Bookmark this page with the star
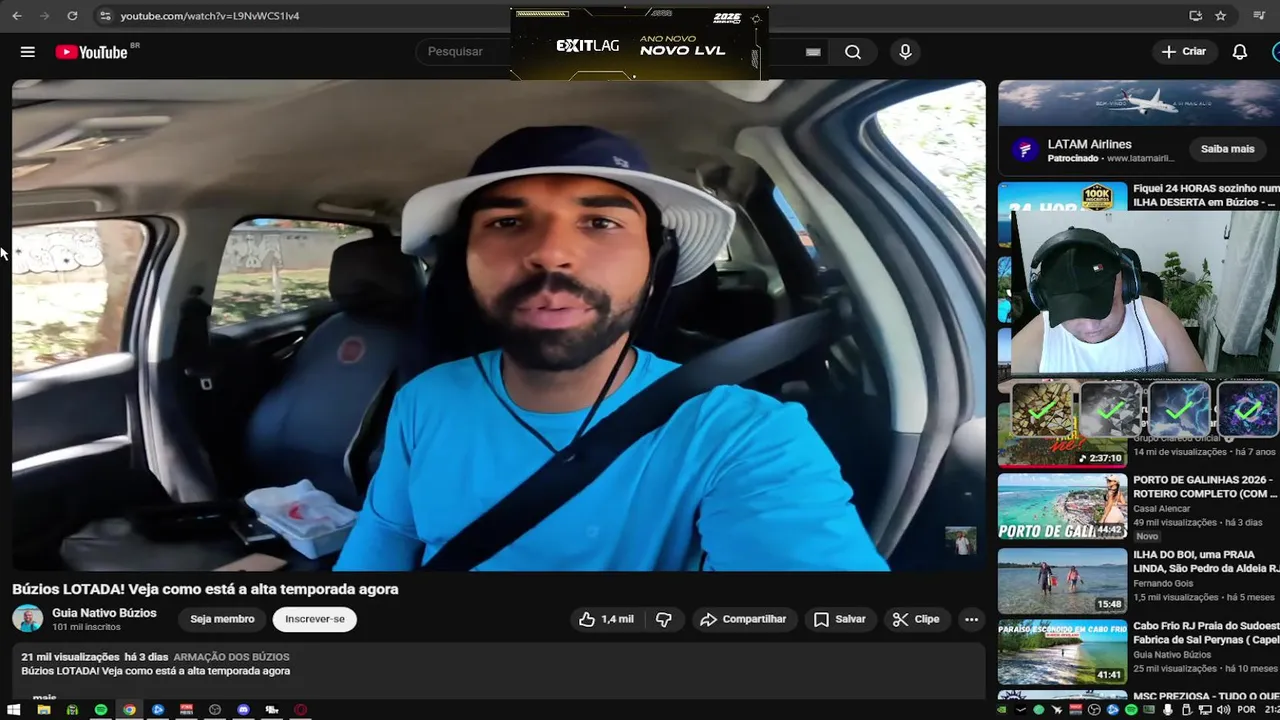 (1221, 16)
